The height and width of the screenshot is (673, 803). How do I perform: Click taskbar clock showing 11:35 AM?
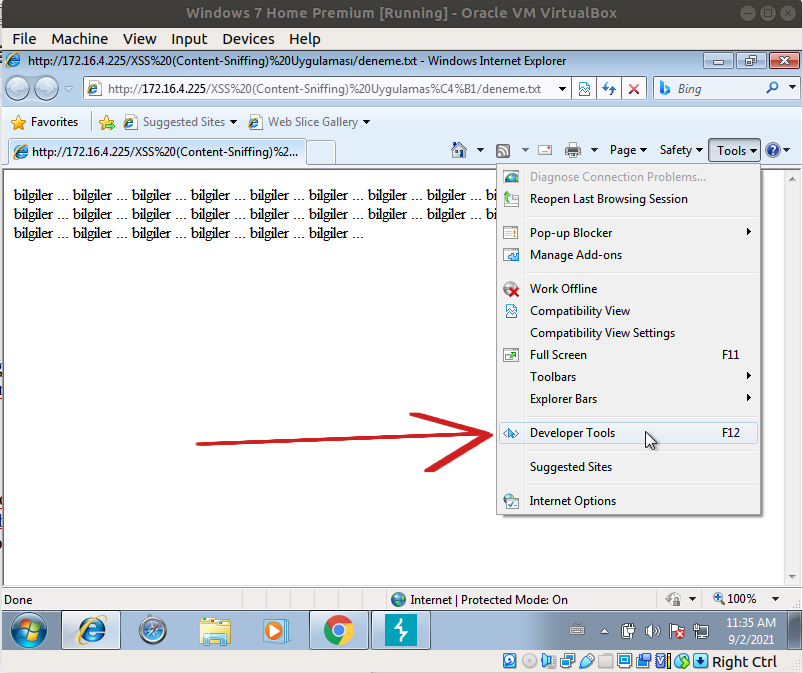click(x=751, y=630)
